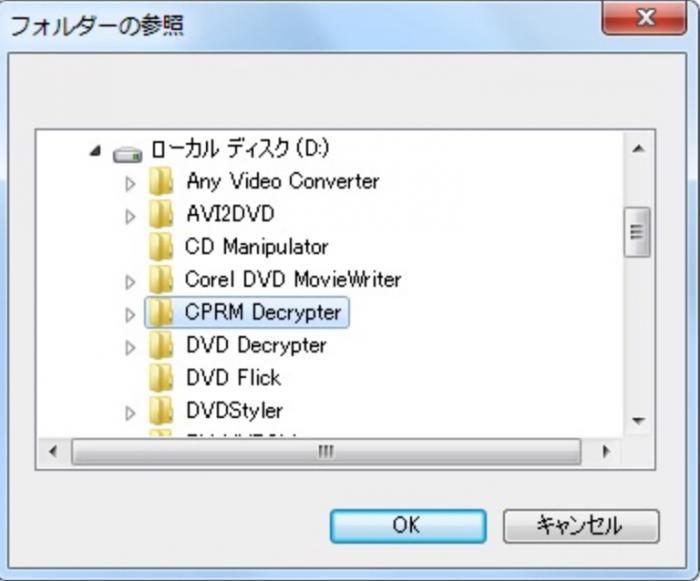The image size is (700, 581).
Task: Collapse the Local Disk (D:) tree node
Action: [95, 151]
